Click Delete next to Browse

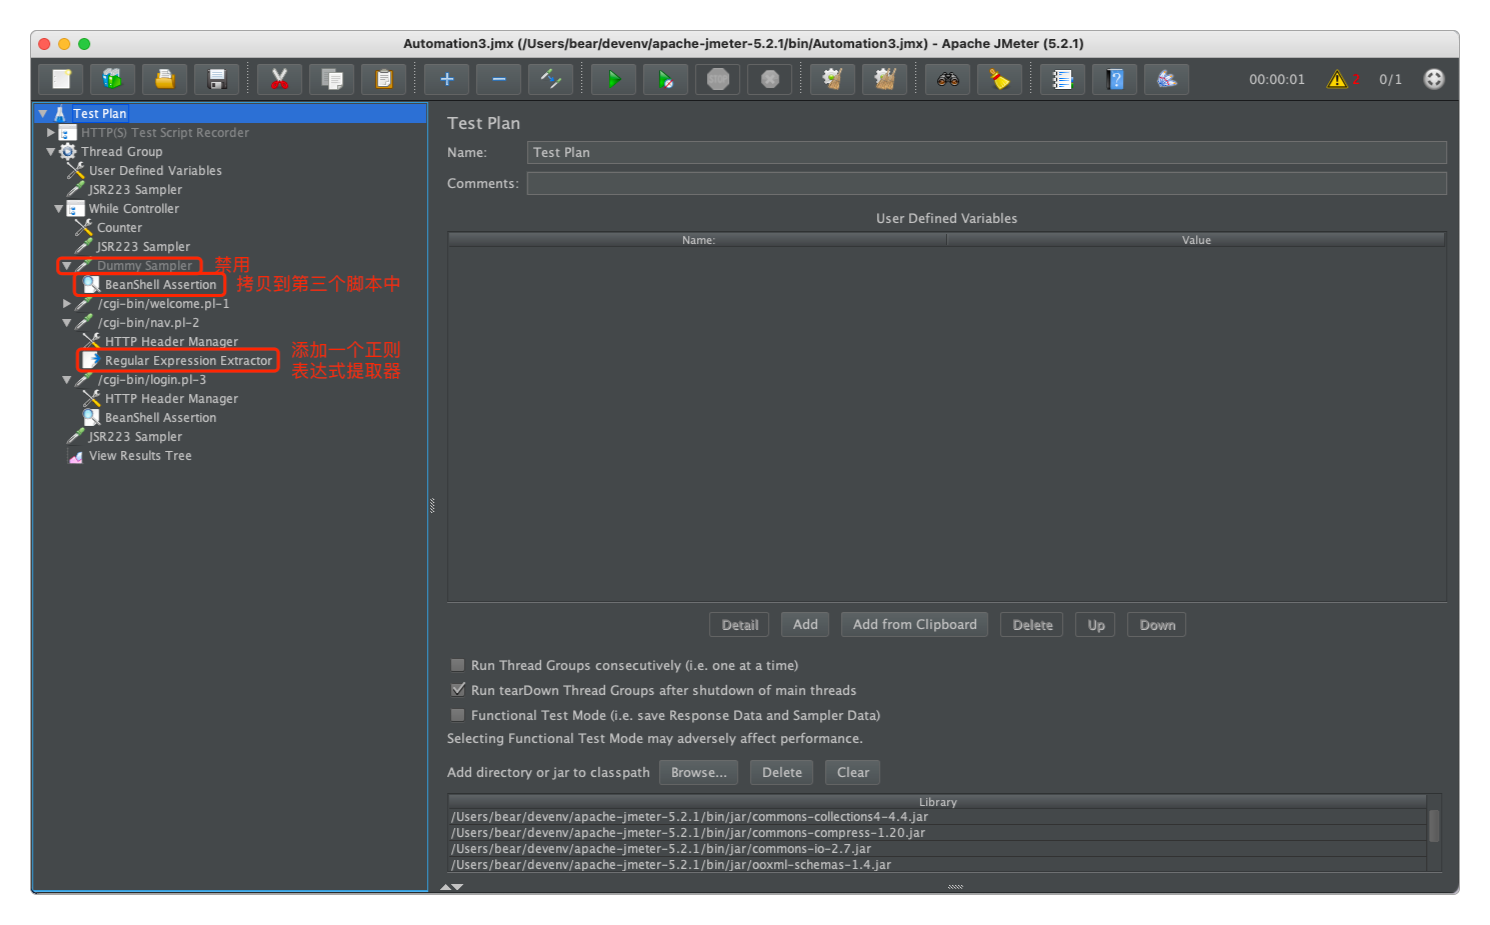click(782, 772)
